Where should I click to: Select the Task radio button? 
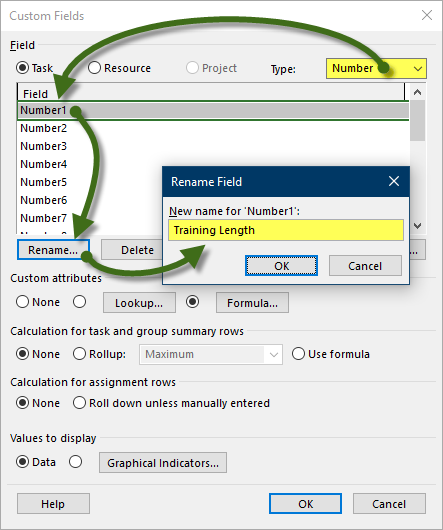22,68
